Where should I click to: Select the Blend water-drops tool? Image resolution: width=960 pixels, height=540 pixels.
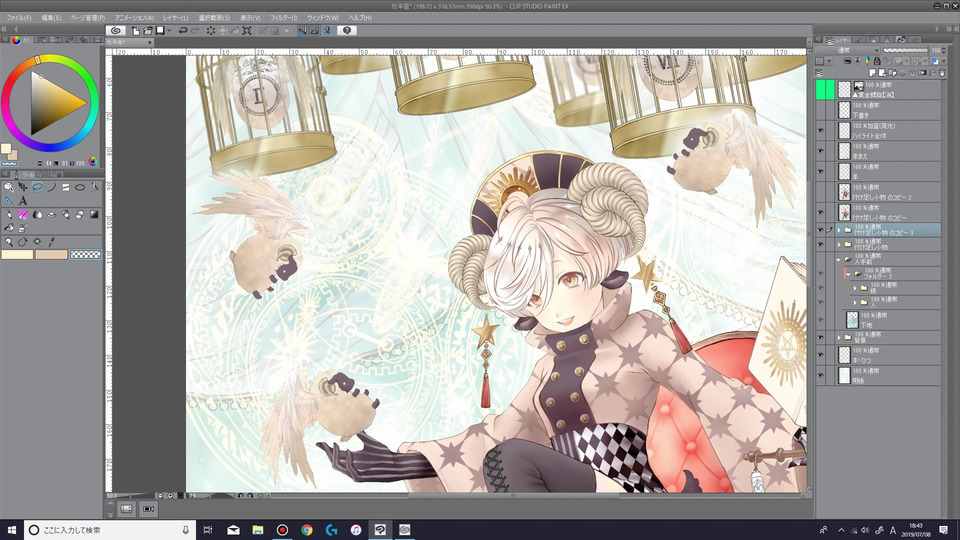(x=37, y=214)
